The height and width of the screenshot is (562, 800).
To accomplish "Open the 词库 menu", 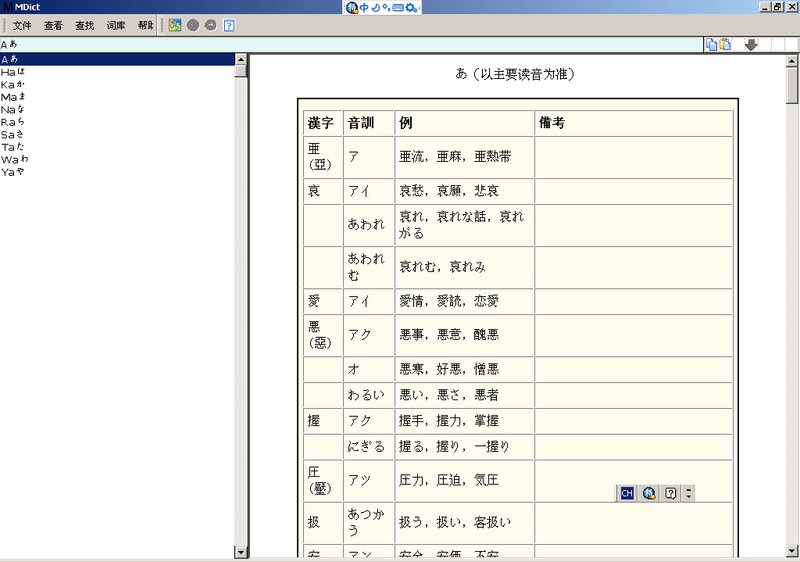I will point(116,25).
